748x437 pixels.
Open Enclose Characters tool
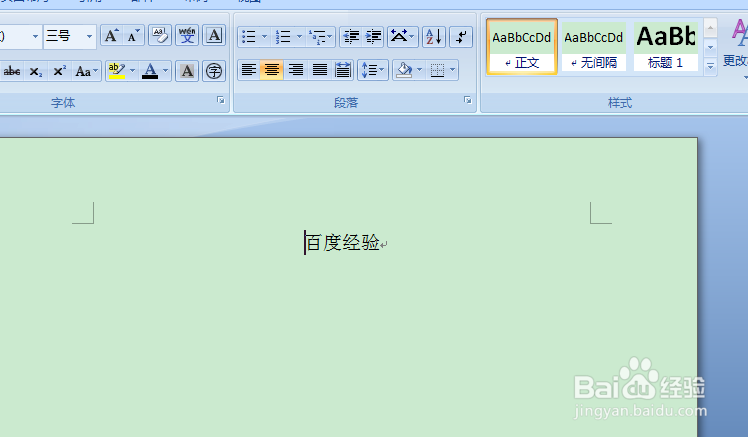214,71
